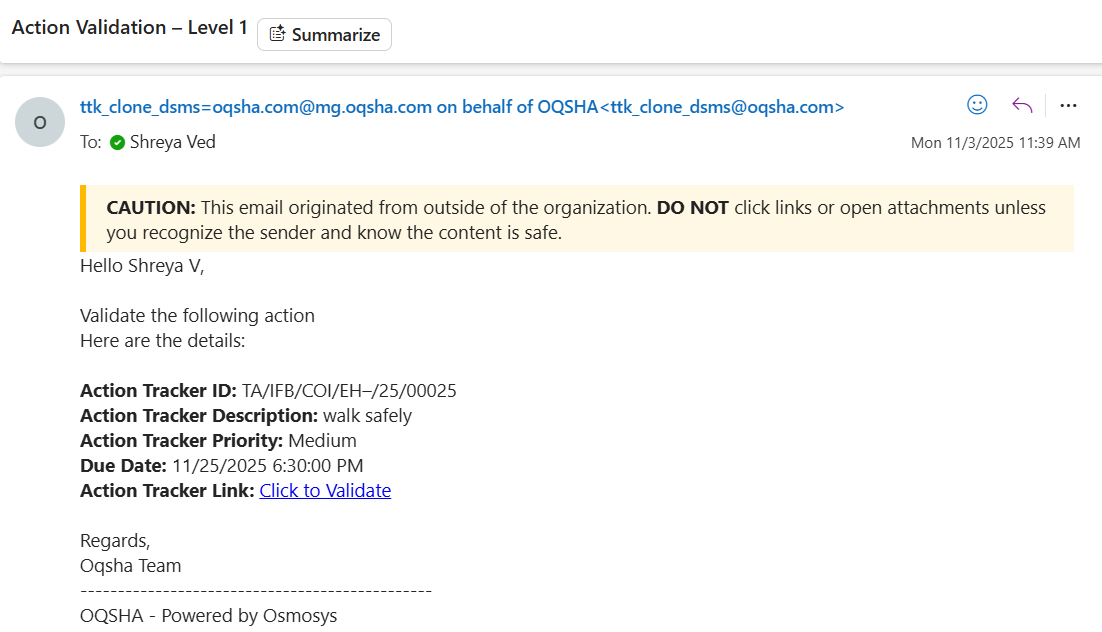This screenshot has width=1102, height=632.
Task: Click the Due Date value 11/25/2025
Action: (x=267, y=466)
